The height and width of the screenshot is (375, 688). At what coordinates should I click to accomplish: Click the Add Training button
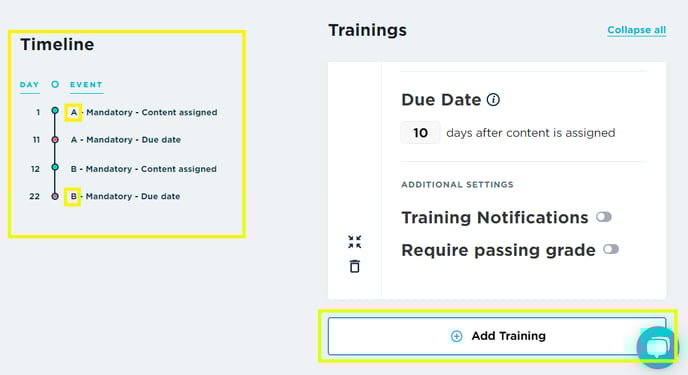(x=497, y=336)
